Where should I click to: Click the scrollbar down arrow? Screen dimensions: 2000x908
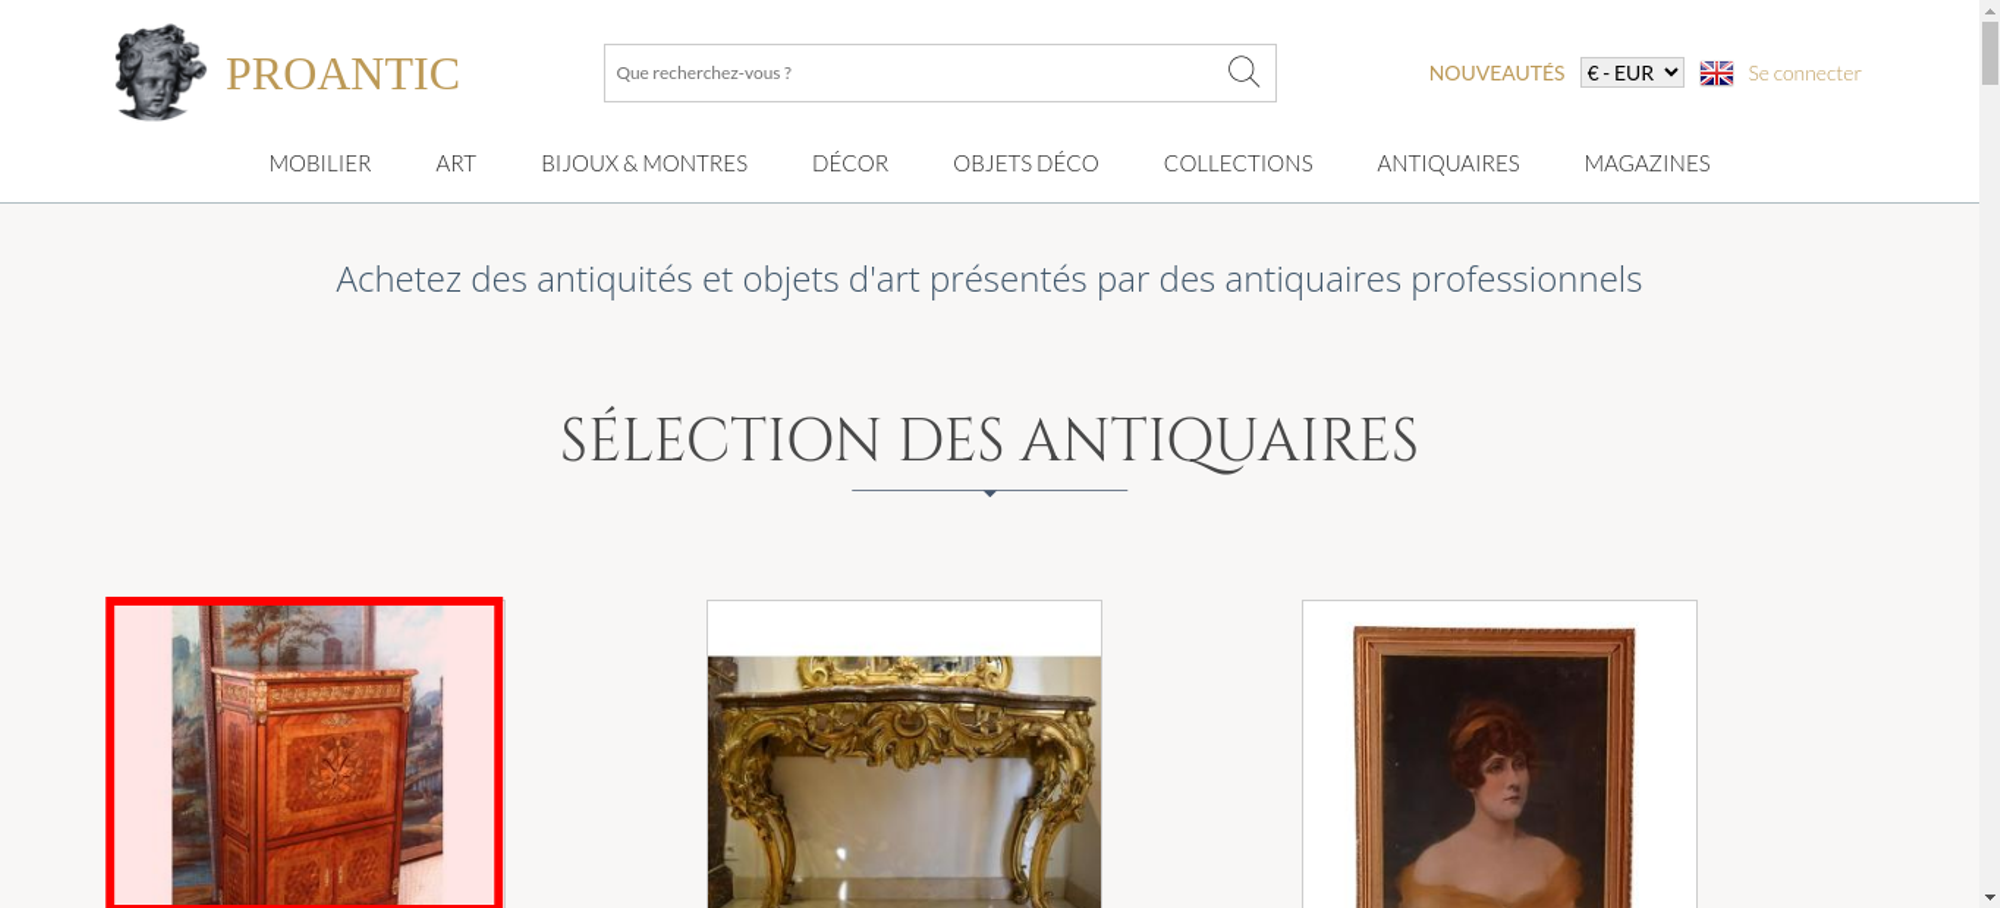1990,897
